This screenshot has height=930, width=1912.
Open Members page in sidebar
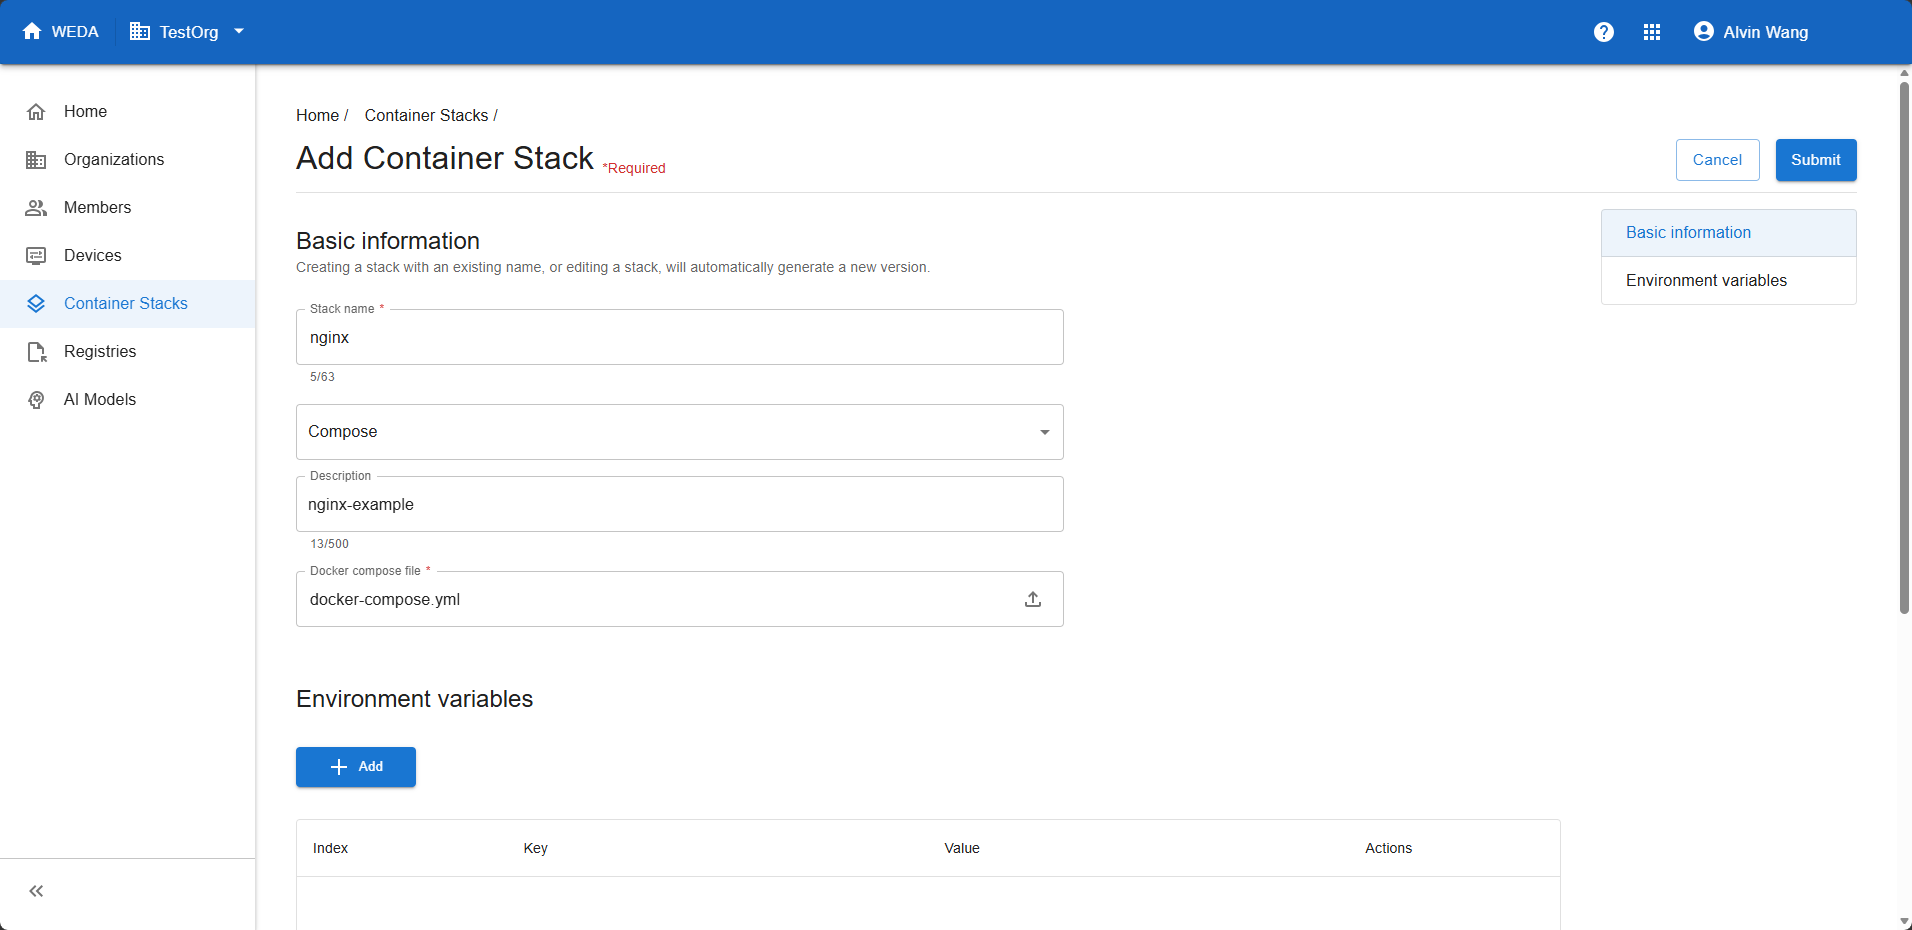point(128,208)
